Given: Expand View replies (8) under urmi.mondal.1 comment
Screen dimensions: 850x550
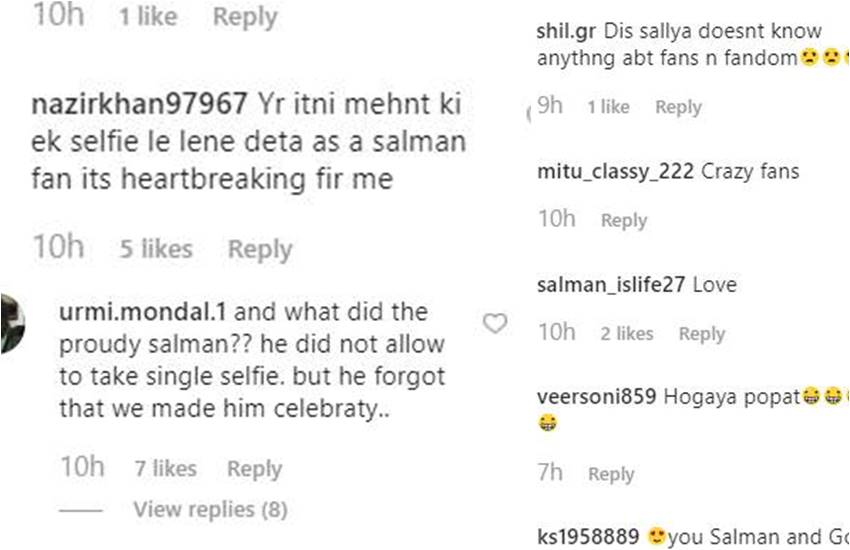Looking at the screenshot, I should tap(210, 510).
